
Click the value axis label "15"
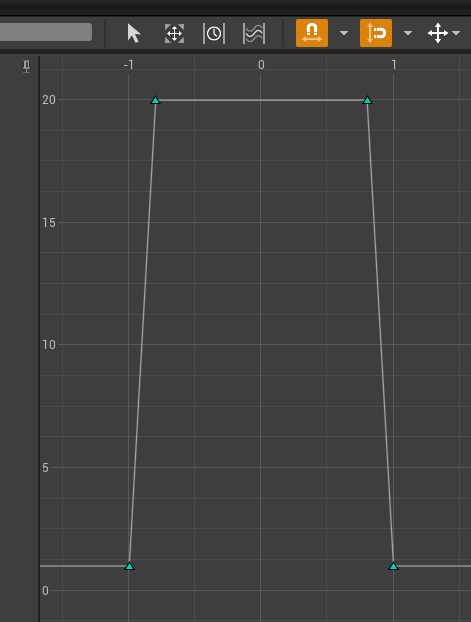coord(49,223)
